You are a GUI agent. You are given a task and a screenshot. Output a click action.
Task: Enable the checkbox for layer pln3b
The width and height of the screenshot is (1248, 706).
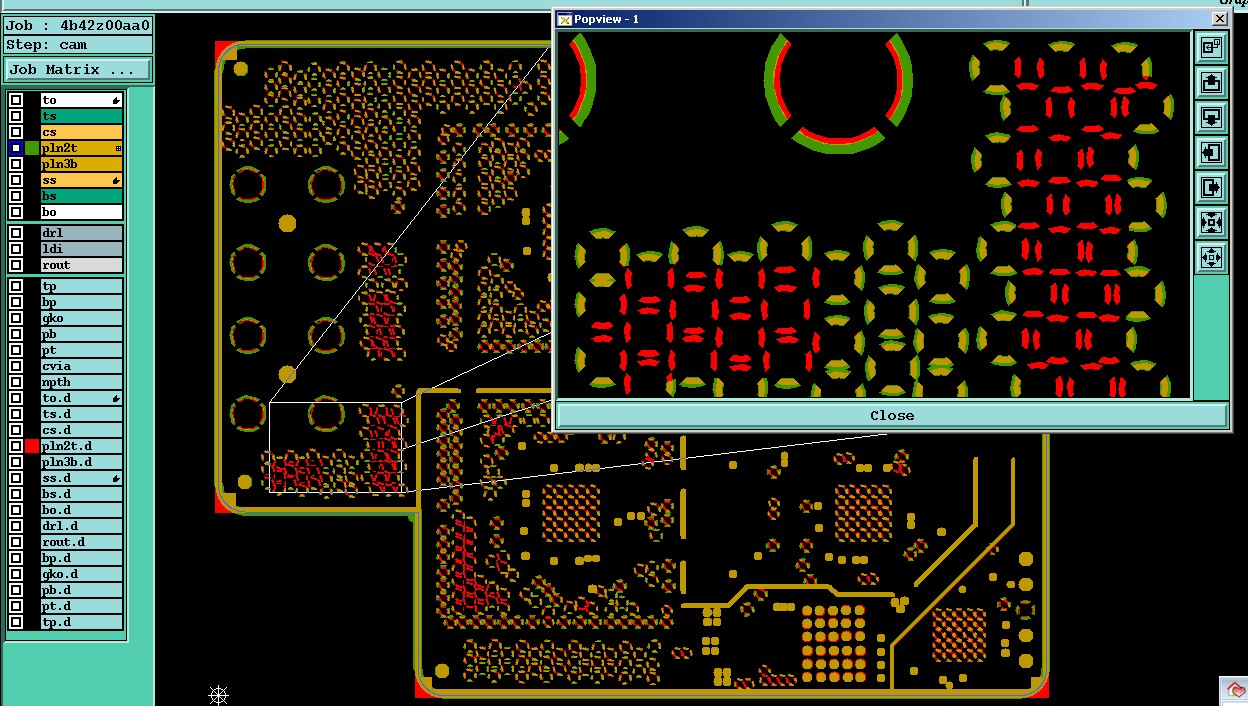pos(16,164)
